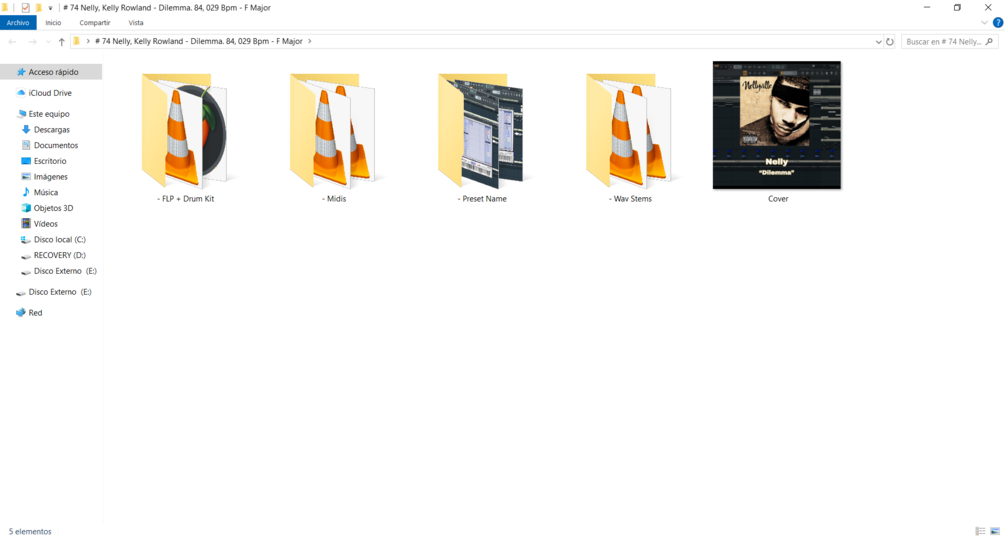1005x539 pixels.
Task: Click the Acceso rápido star icon
Action: coord(21,72)
